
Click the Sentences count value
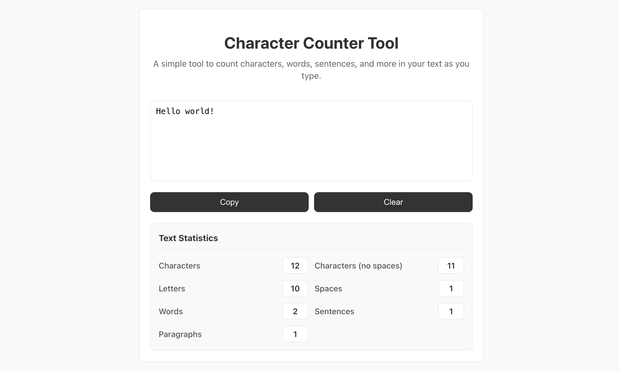coord(451,311)
